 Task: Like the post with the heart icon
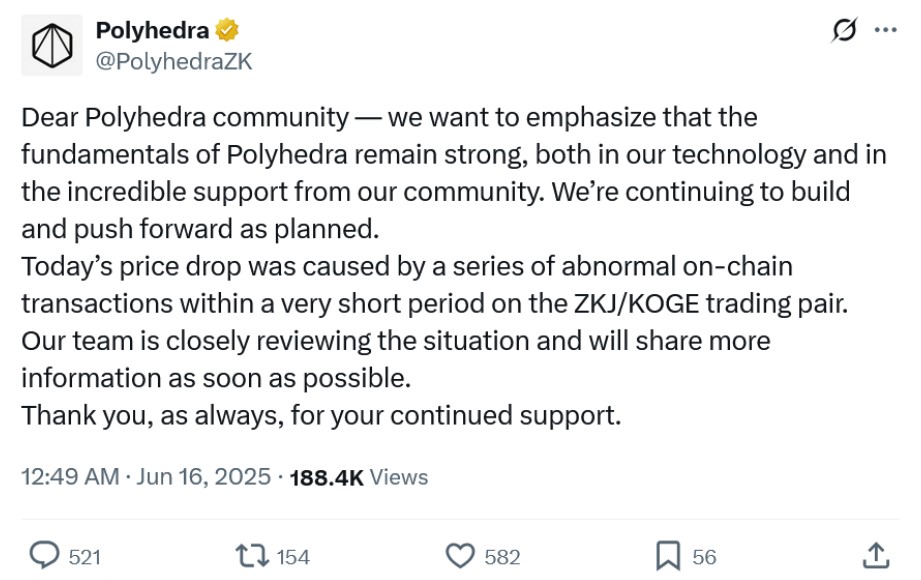tap(460, 556)
